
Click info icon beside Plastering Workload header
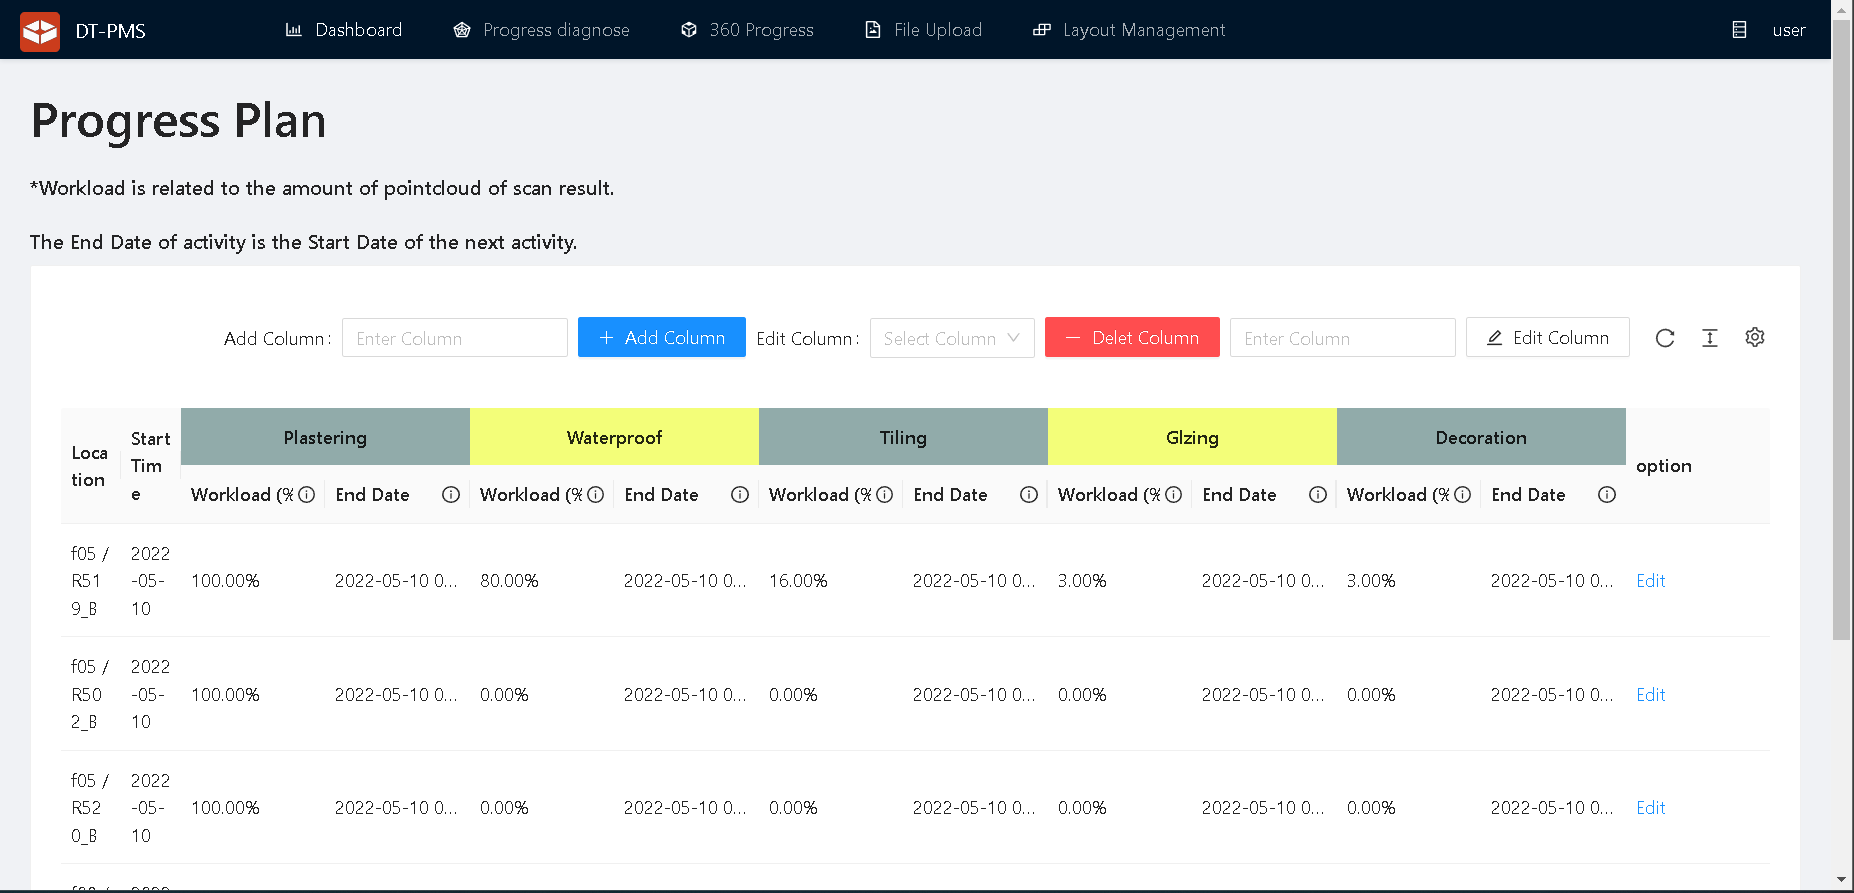pyautogui.click(x=307, y=495)
